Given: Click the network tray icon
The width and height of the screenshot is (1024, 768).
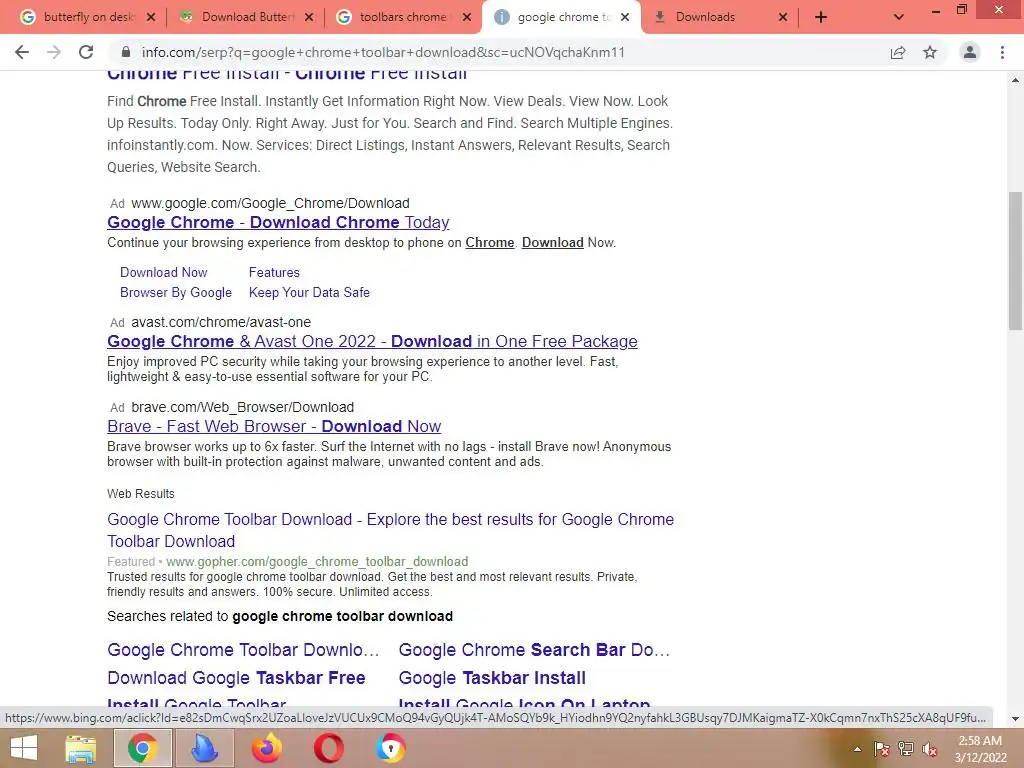Looking at the screenshot, I should (906, 749).
